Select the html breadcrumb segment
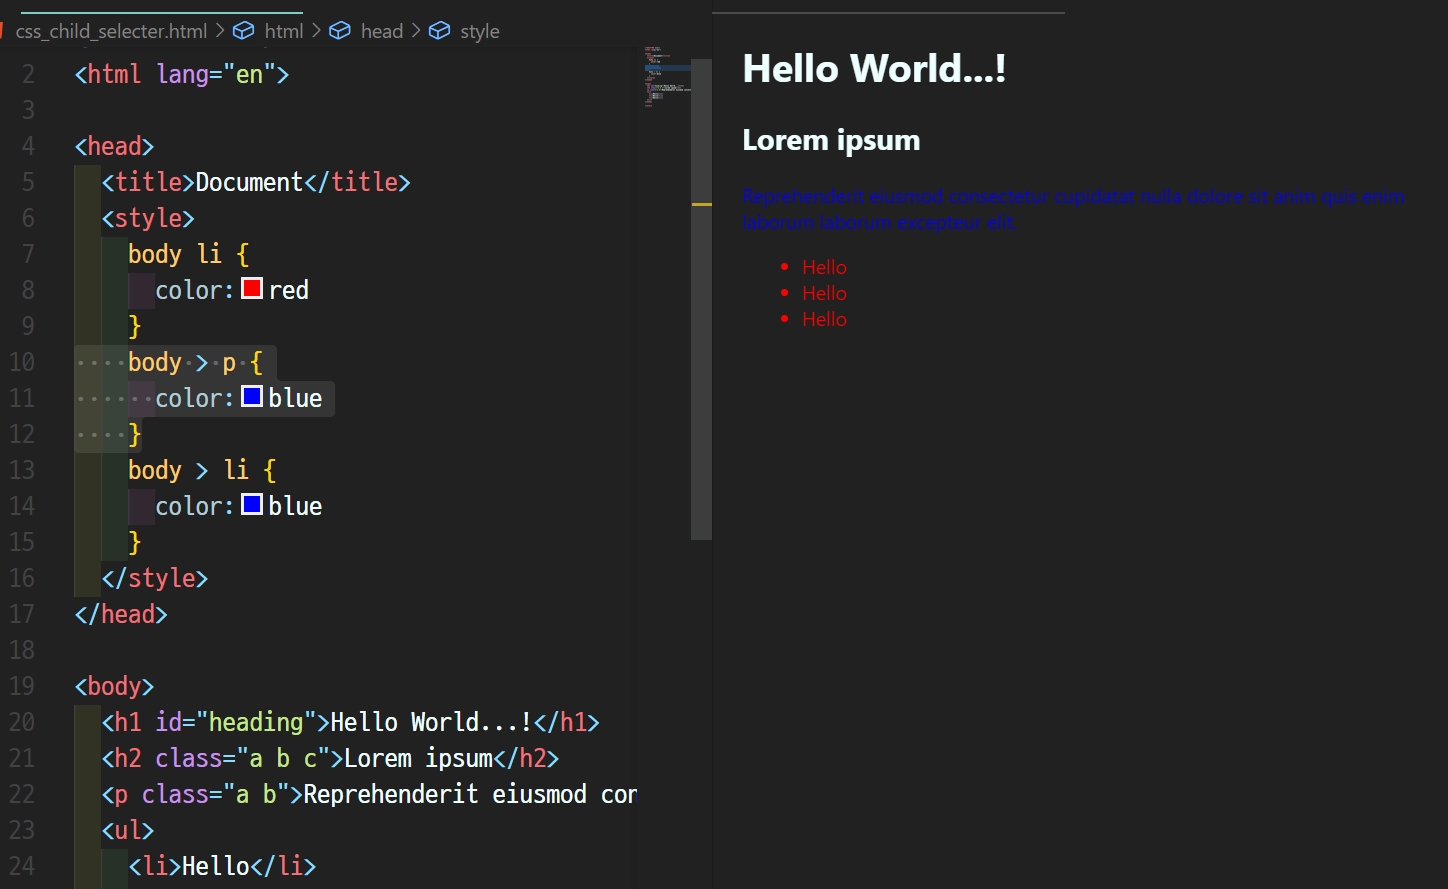The image size is (1448, 889). [284, 31]
